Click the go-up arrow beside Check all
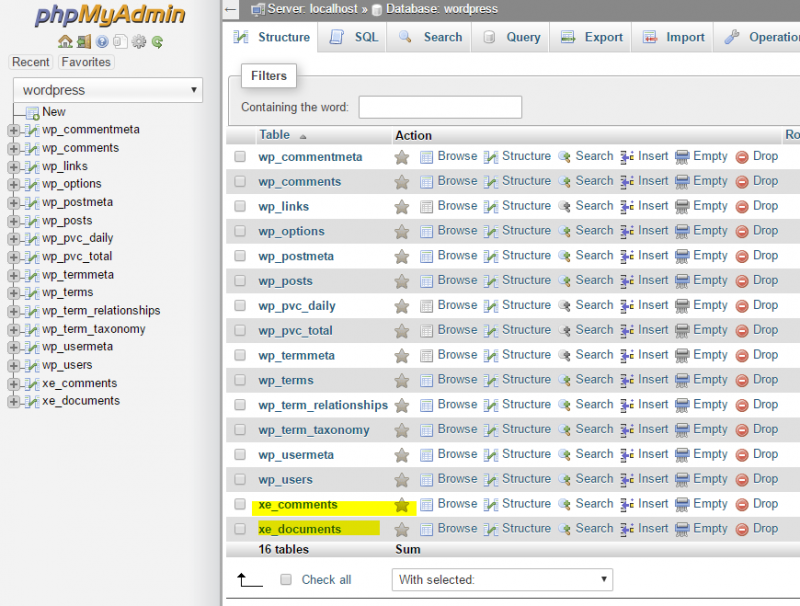Screen dimensions: 800x606 pos(250,580)
